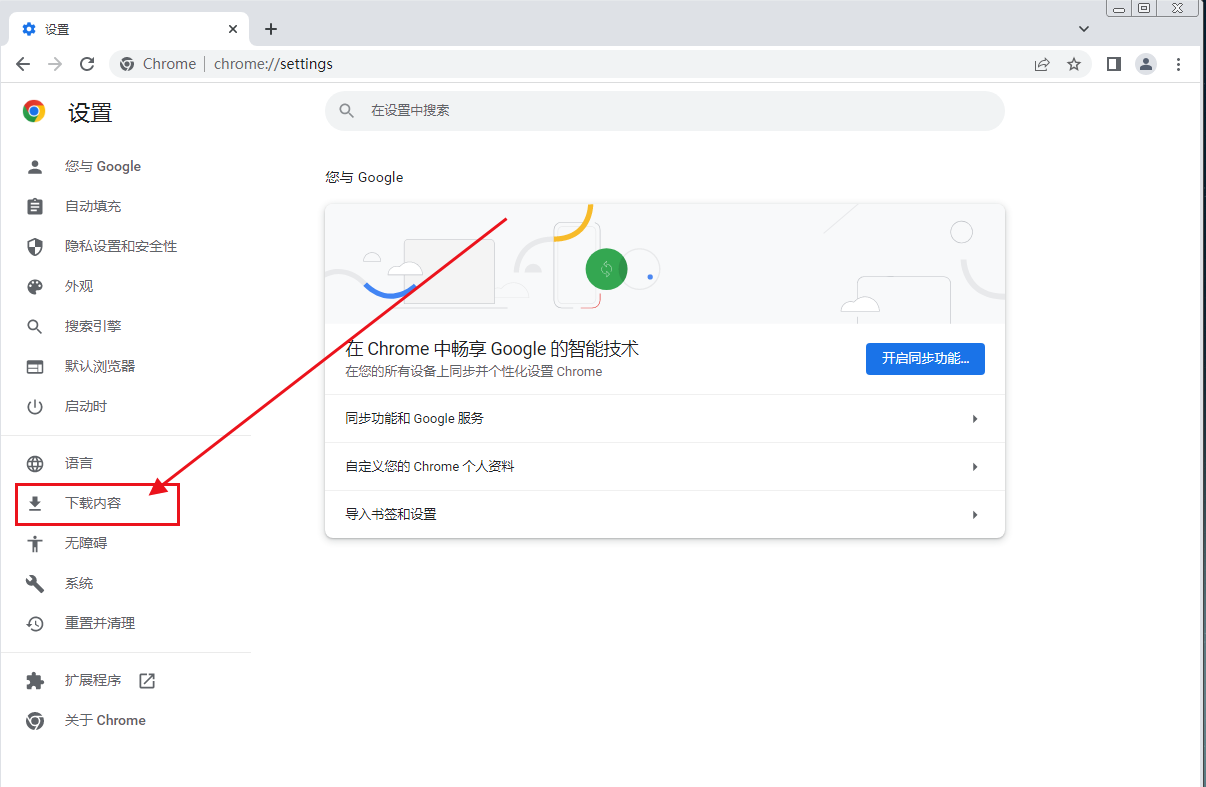Click the puzzle icon for 扩展程序
The width and height of the screenshot is (1206, 787).
pyautogui.click(x=35, y=681)
